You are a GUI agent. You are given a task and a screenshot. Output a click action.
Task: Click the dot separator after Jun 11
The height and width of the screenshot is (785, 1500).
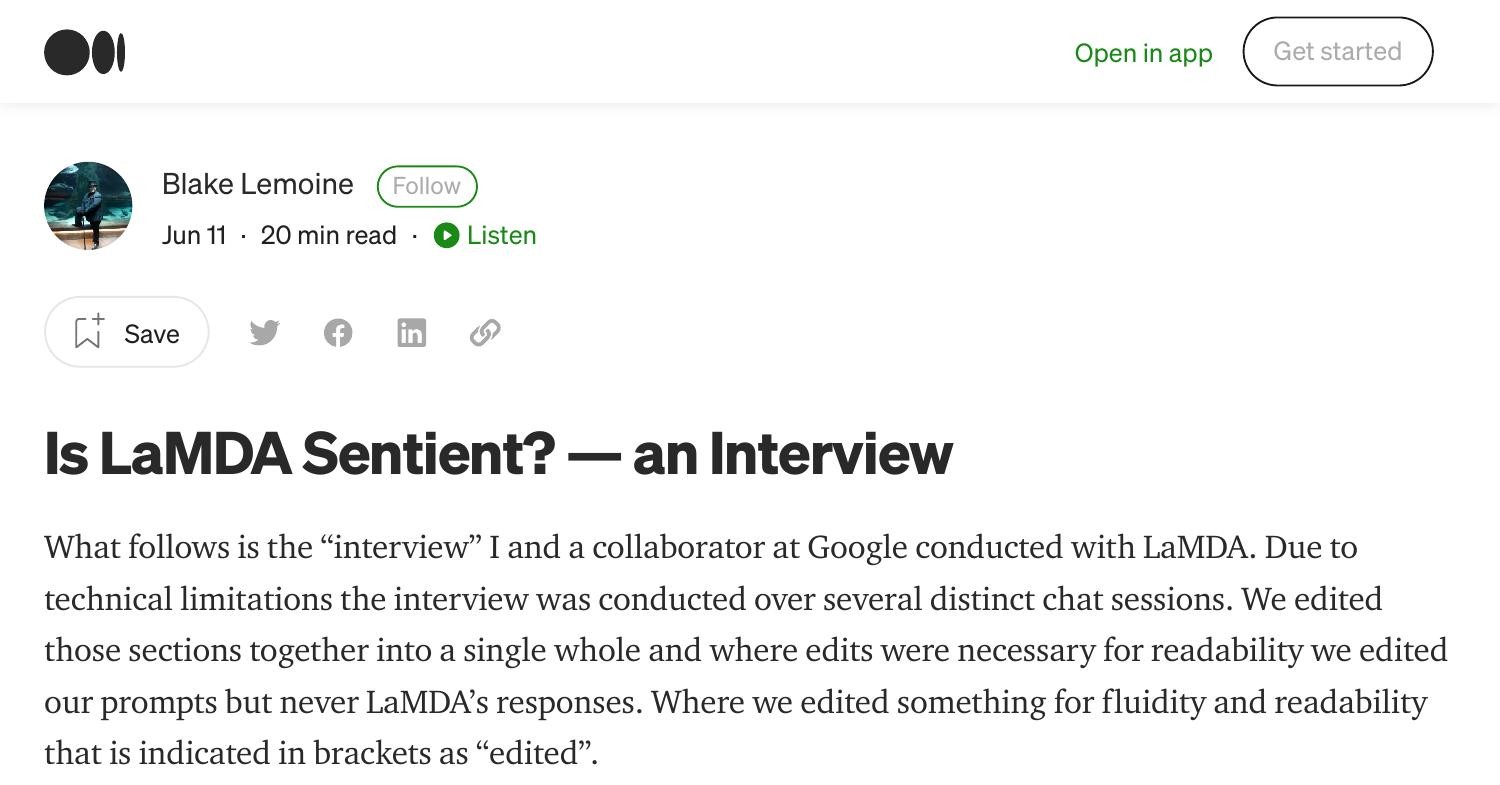243,235
